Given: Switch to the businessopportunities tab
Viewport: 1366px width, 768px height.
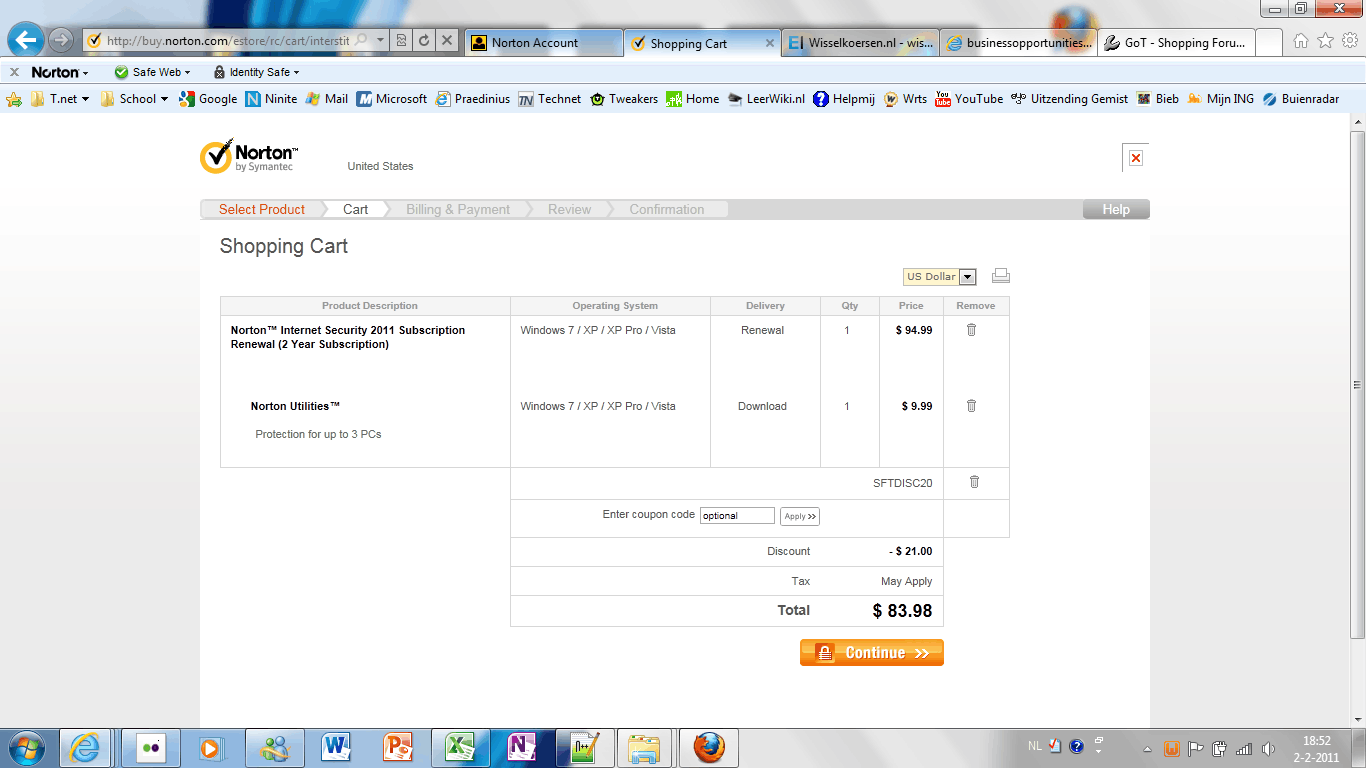Looking at the screenshot, I should click(x=1018, y=43).
